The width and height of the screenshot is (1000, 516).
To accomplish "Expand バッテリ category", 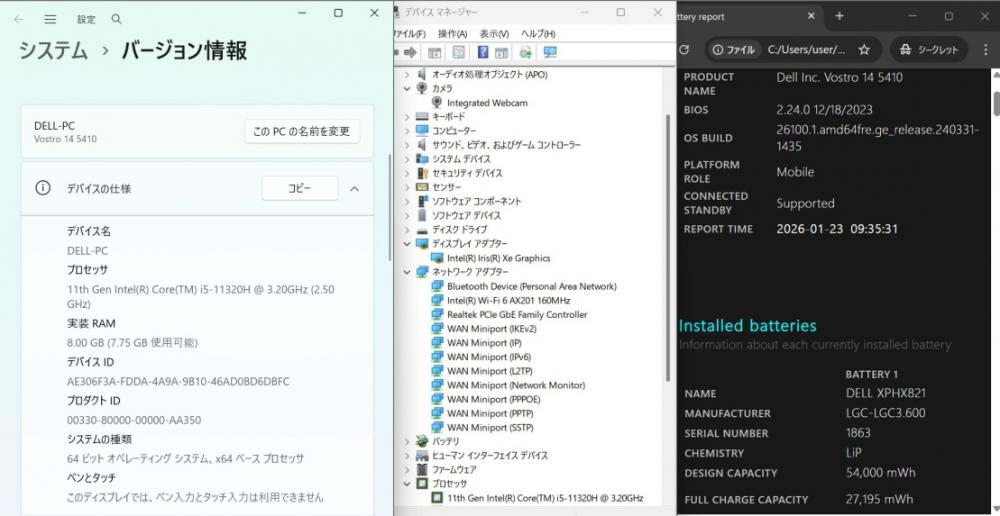I will [x=408, y=441].
